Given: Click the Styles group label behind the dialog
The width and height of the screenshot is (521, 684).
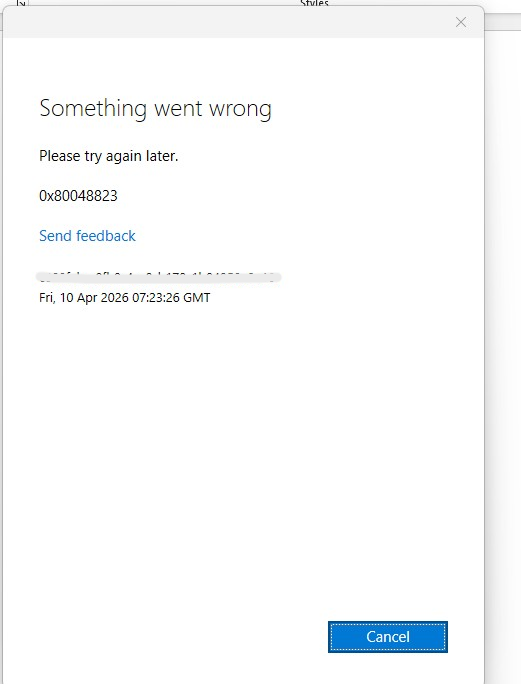Looking at the screenshot, I should tap(314, 3).
